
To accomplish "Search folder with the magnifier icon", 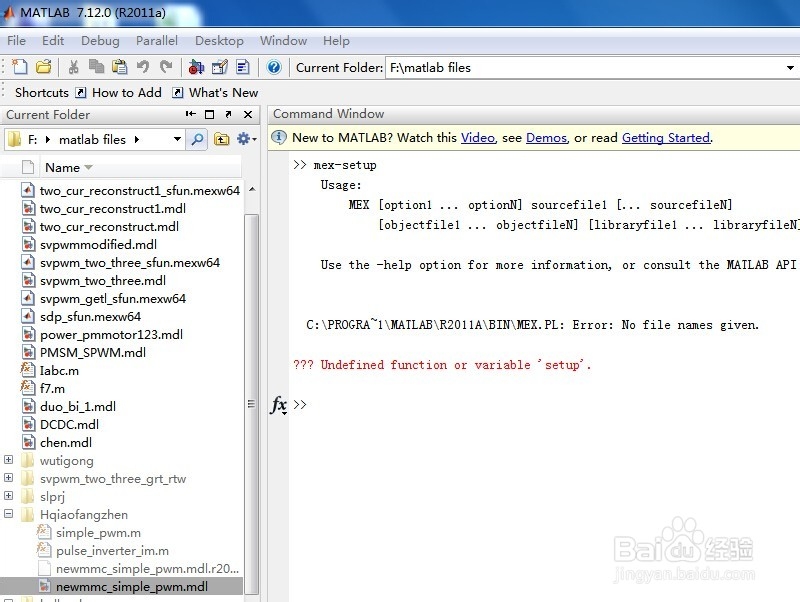I will pyautogui.click(x=197, y=139).
